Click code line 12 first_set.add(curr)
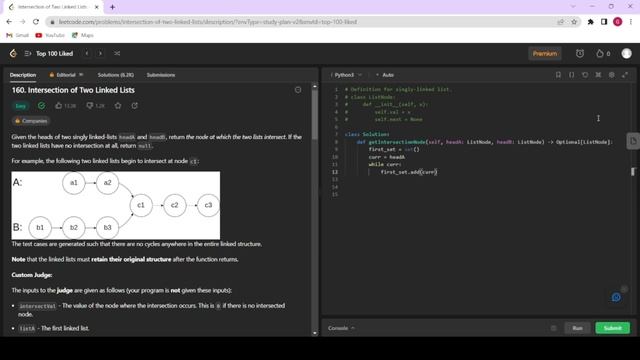Viewport: 640px width, 360px height. click(409, 172)
